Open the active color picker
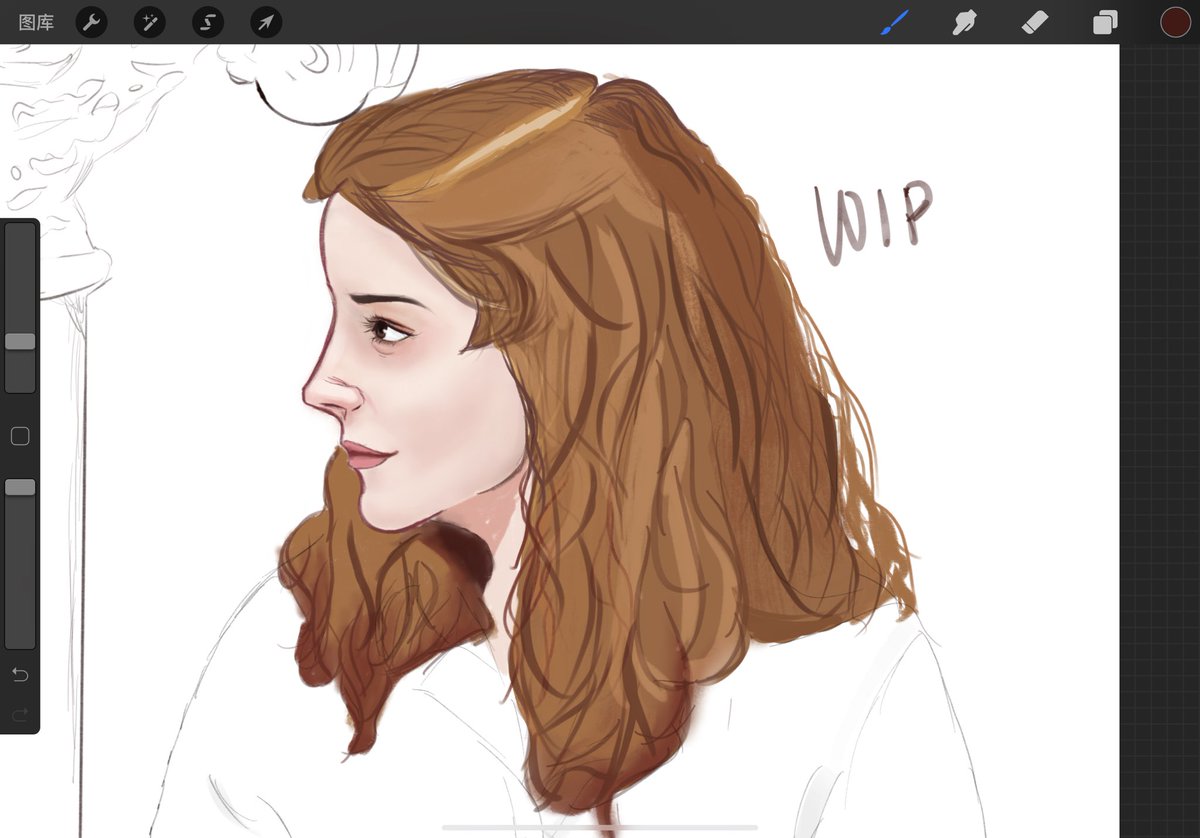The height and width of the screenshot is (838, 1200). tap(1175, 22)
